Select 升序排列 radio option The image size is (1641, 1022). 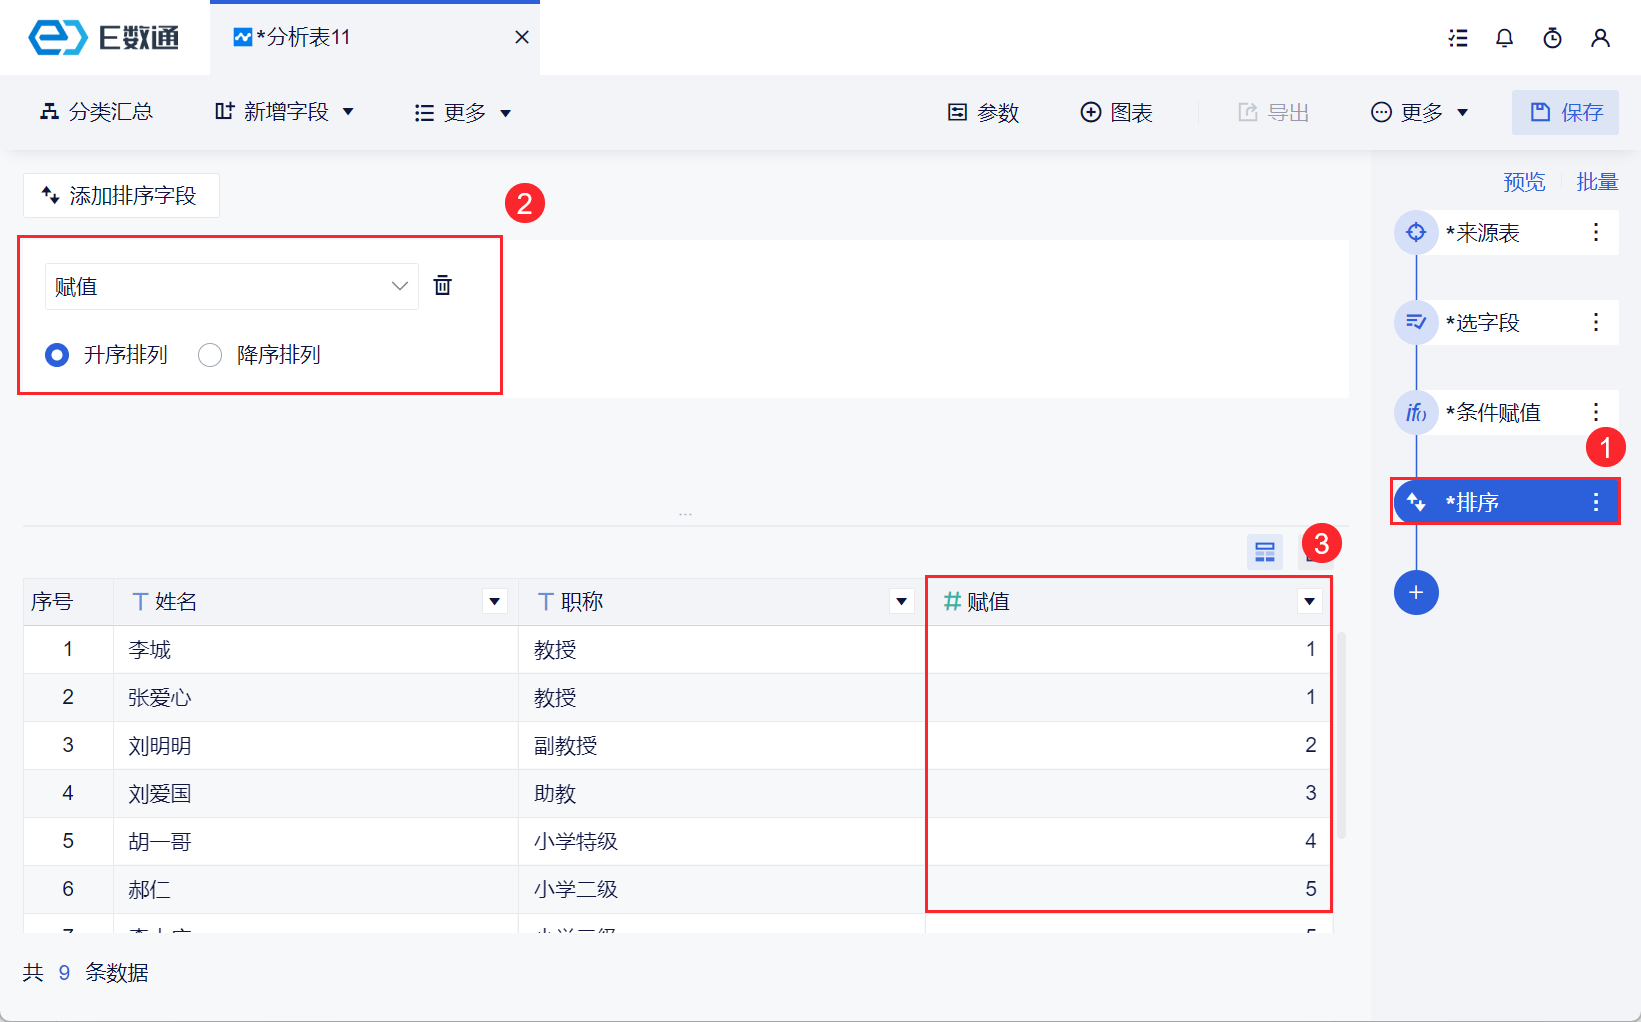(x=58, y=355)
